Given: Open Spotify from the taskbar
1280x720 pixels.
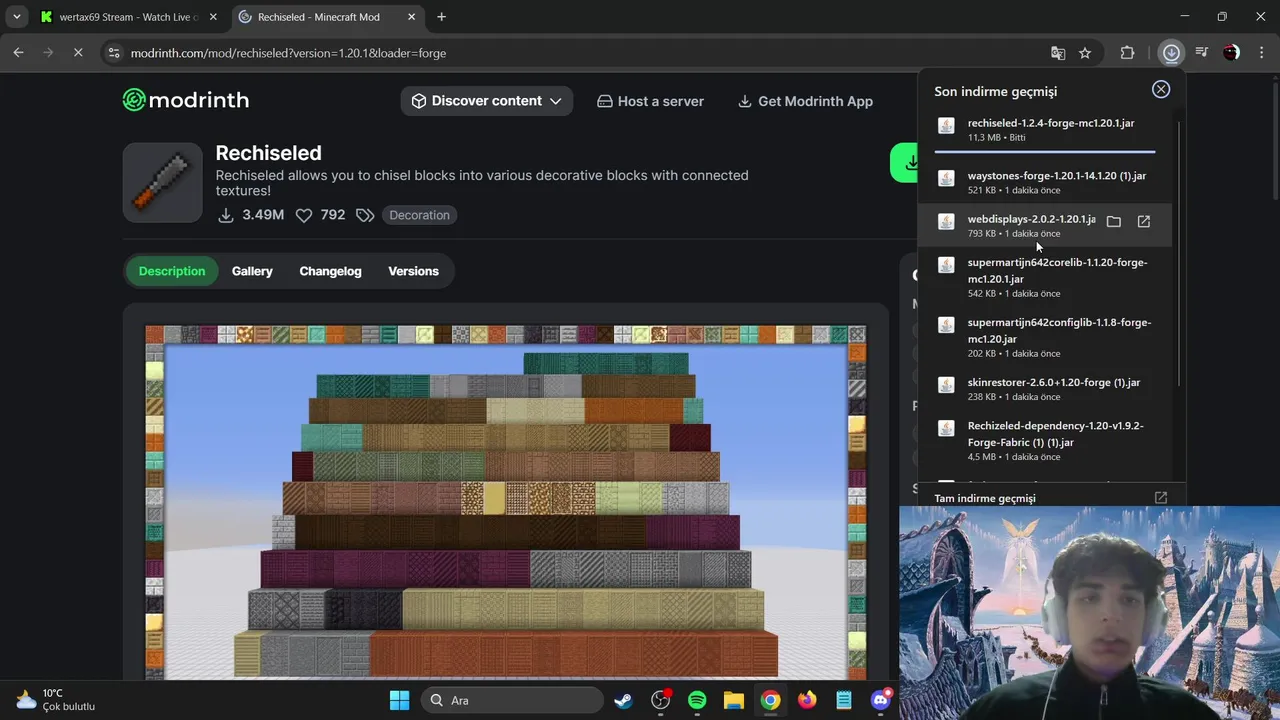Looking at the screenshot, I should pyautogui.click(x=697, y=700).
